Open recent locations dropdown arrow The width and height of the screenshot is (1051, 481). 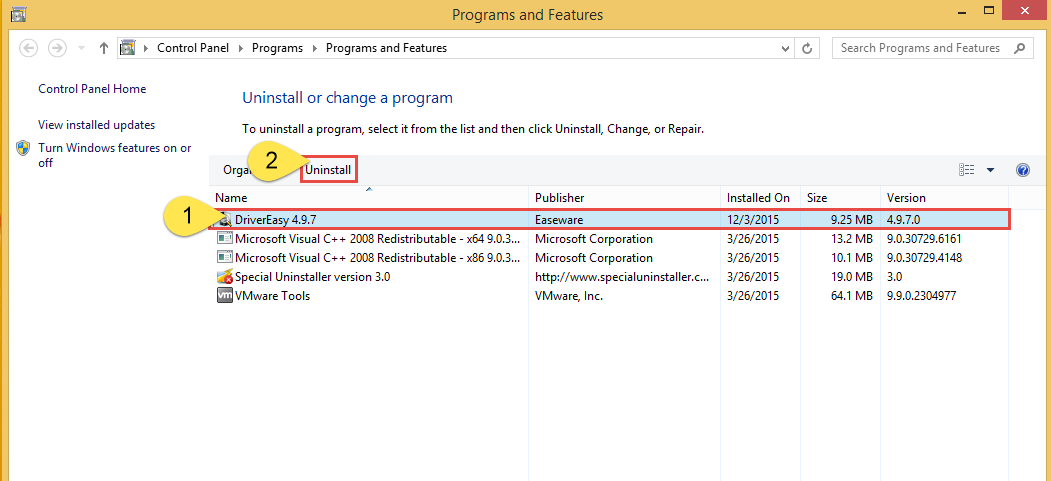click(81, 48)
